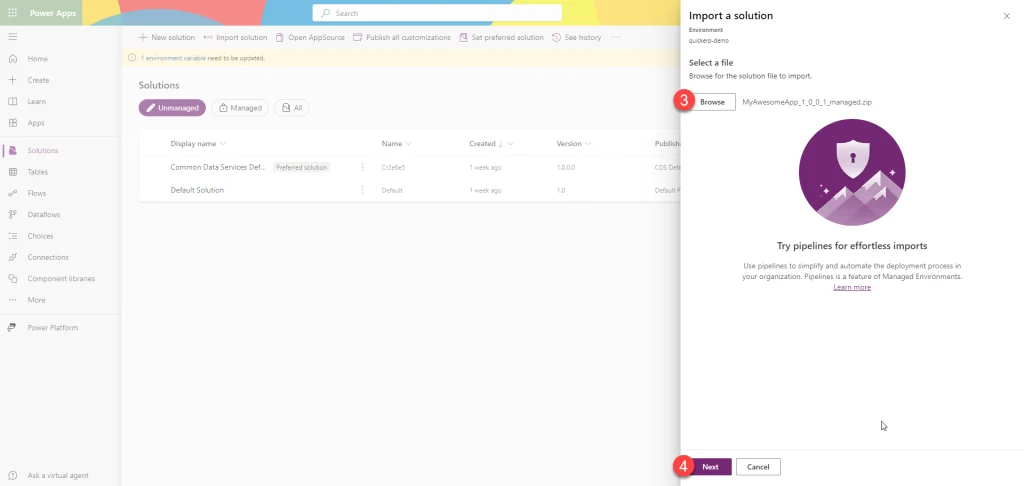Click Import solution in command bar

(x=235, y=37)
